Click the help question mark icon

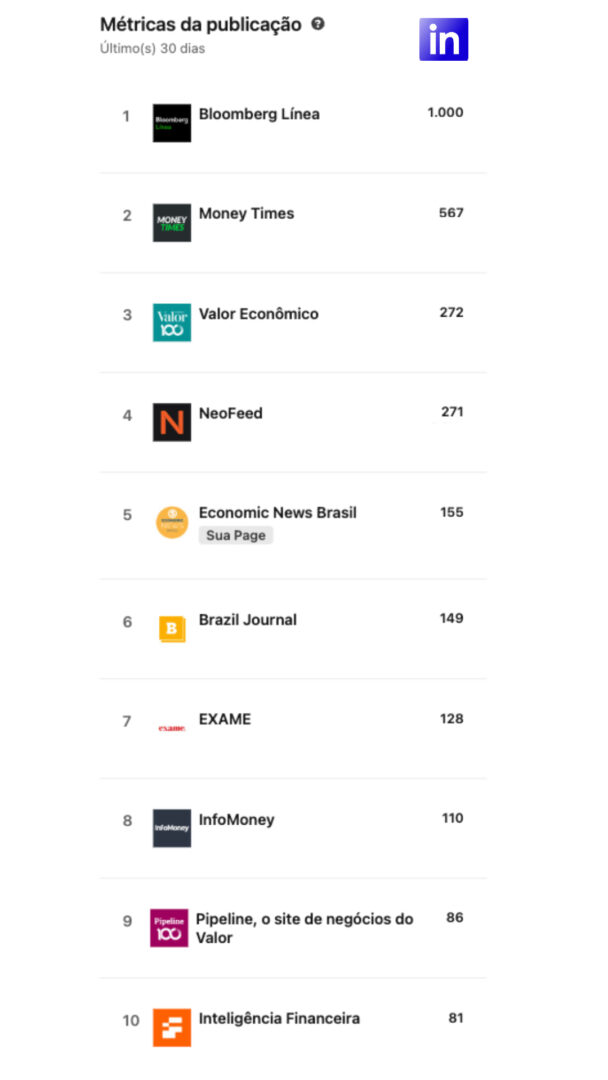pos(317,25)
